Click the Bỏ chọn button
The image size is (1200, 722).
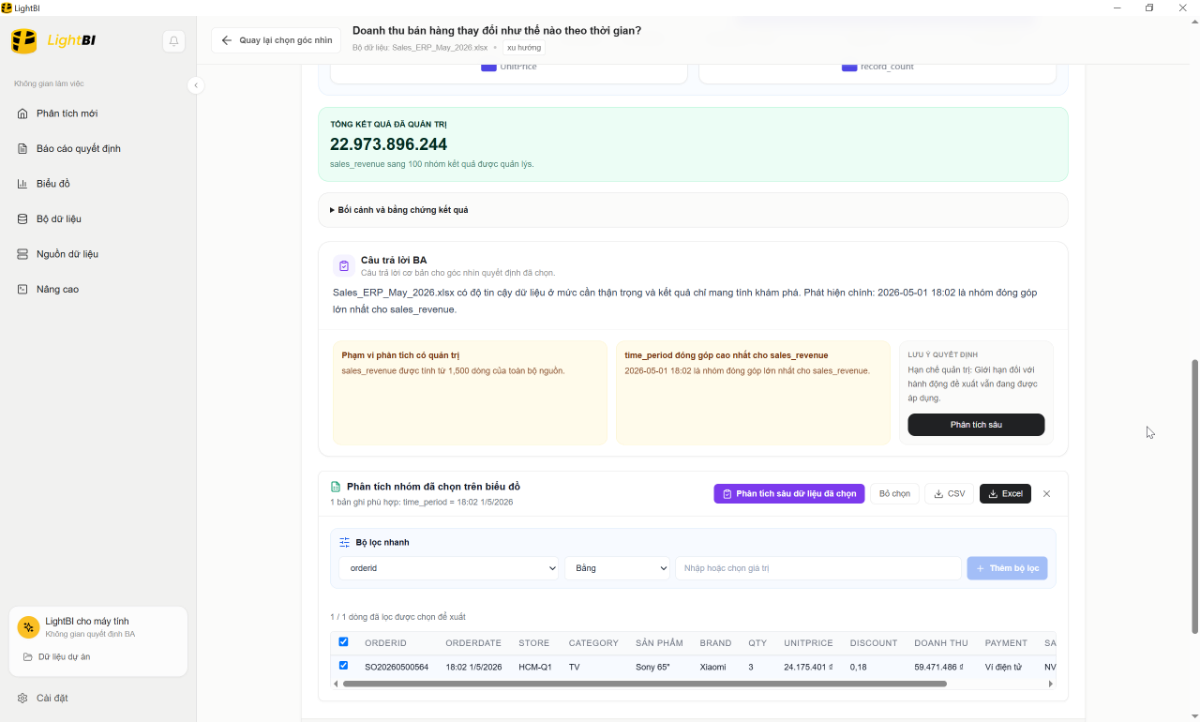(x=895, y=494)
